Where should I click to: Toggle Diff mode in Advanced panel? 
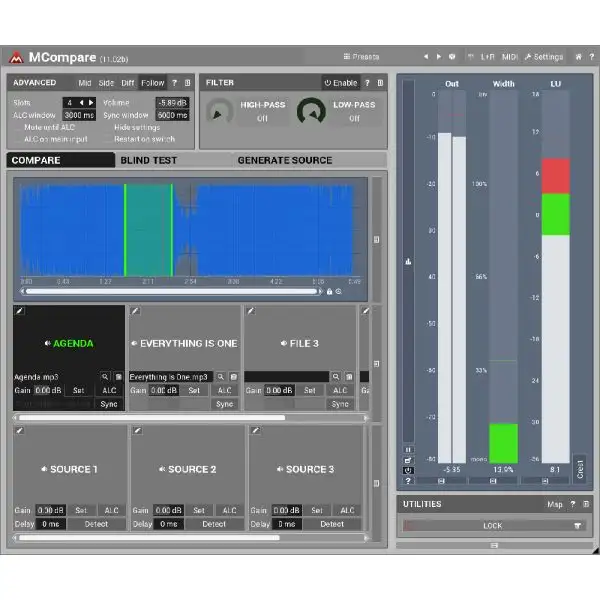tap(128, 83)
